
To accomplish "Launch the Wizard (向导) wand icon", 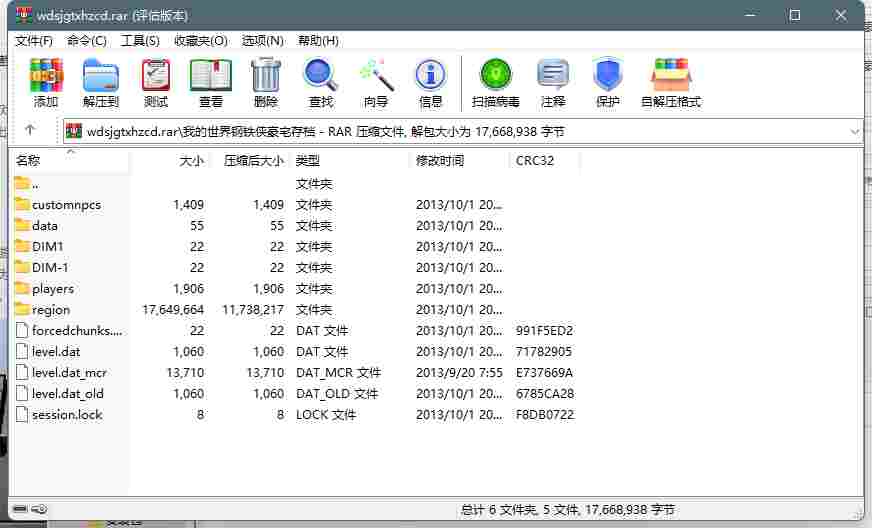I will pos(376,76).
